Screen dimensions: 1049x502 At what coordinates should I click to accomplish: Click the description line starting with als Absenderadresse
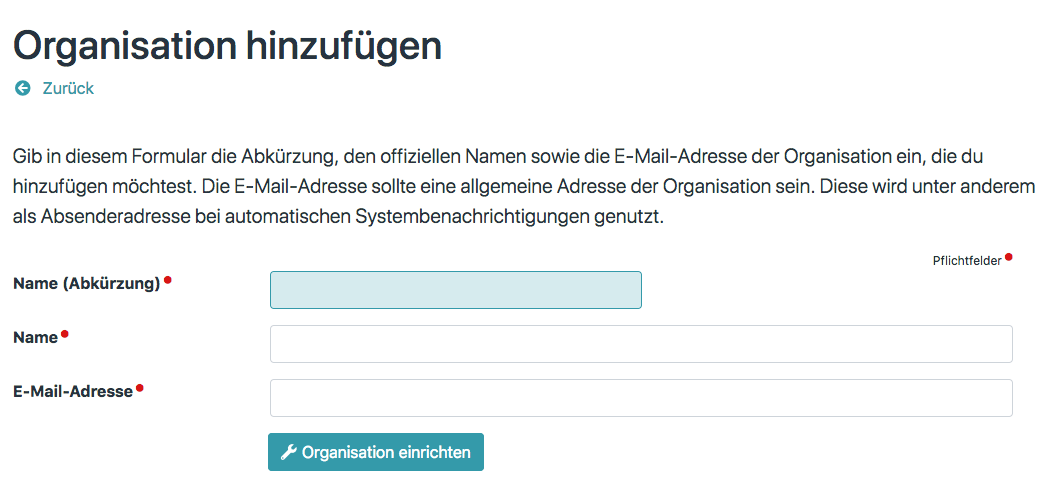click(338, 216)
